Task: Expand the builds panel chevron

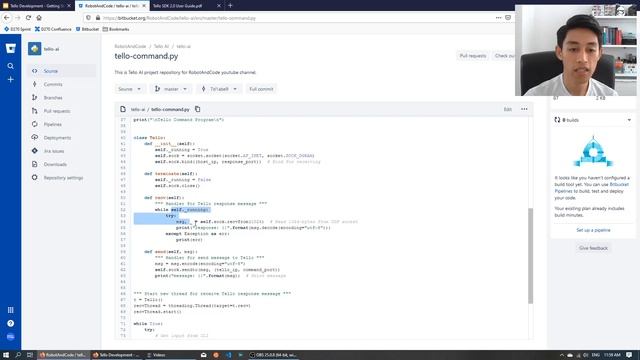Action: (x=629, y=120)
